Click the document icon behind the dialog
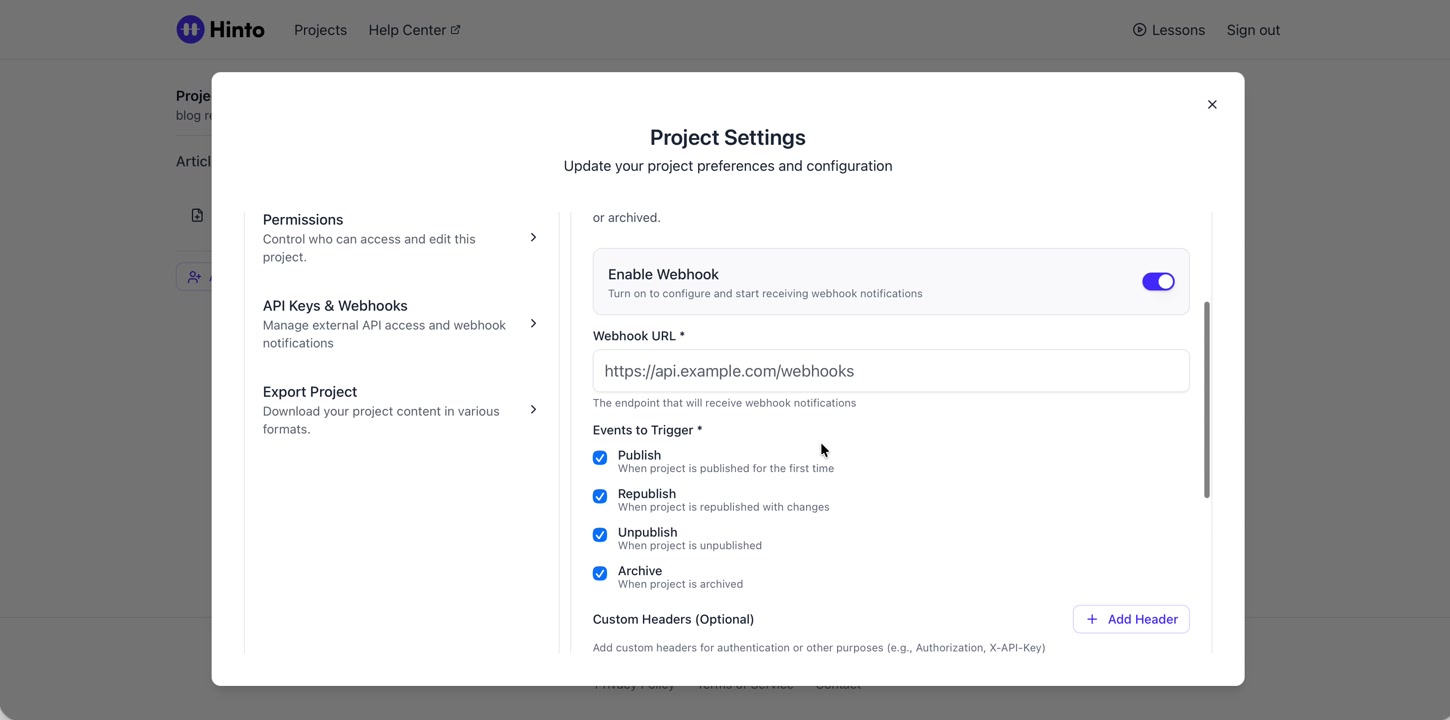1450x720 pixels. tap(197, 216)
